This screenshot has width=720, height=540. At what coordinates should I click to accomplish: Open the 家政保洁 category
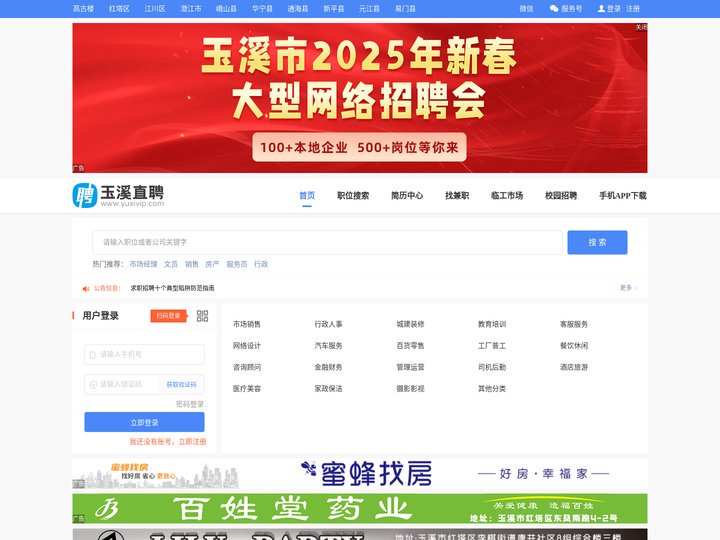tap(328, 389)
